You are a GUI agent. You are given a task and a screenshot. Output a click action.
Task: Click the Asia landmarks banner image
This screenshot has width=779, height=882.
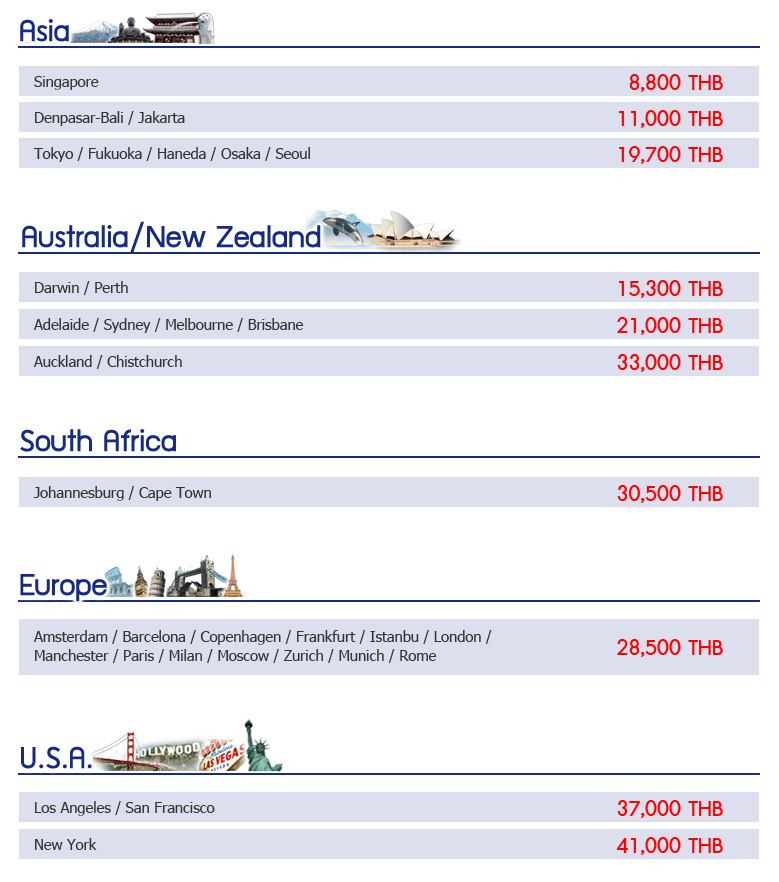pyautogui.click(x=142, y=29)
